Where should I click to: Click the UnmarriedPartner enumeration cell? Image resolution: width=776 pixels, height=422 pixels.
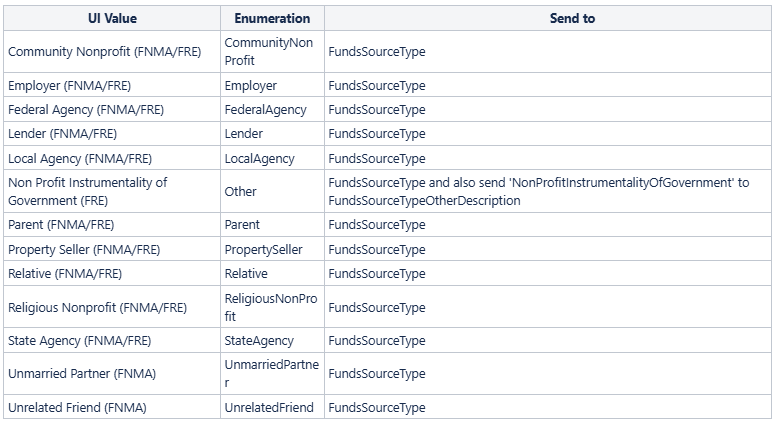pyautogui.click(x=272, y=374)
